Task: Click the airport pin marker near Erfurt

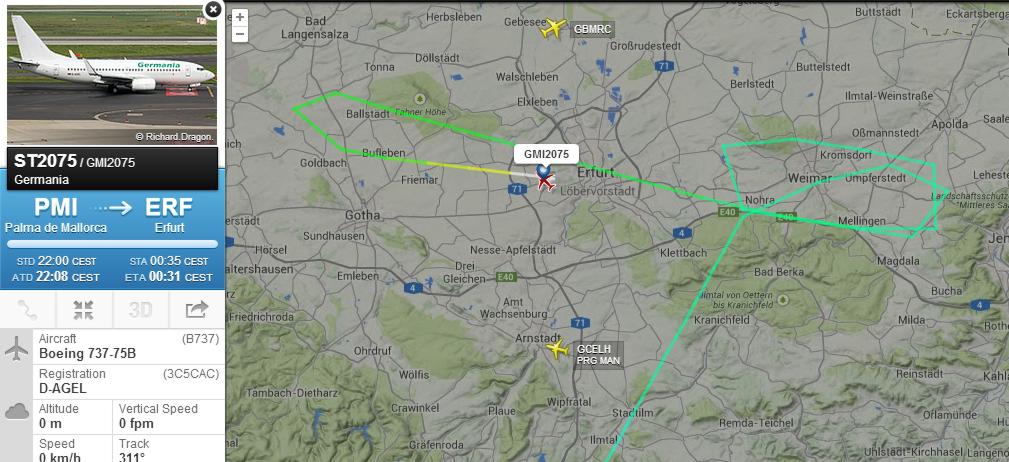Action: pyautogui.click(x=544, y=171)
